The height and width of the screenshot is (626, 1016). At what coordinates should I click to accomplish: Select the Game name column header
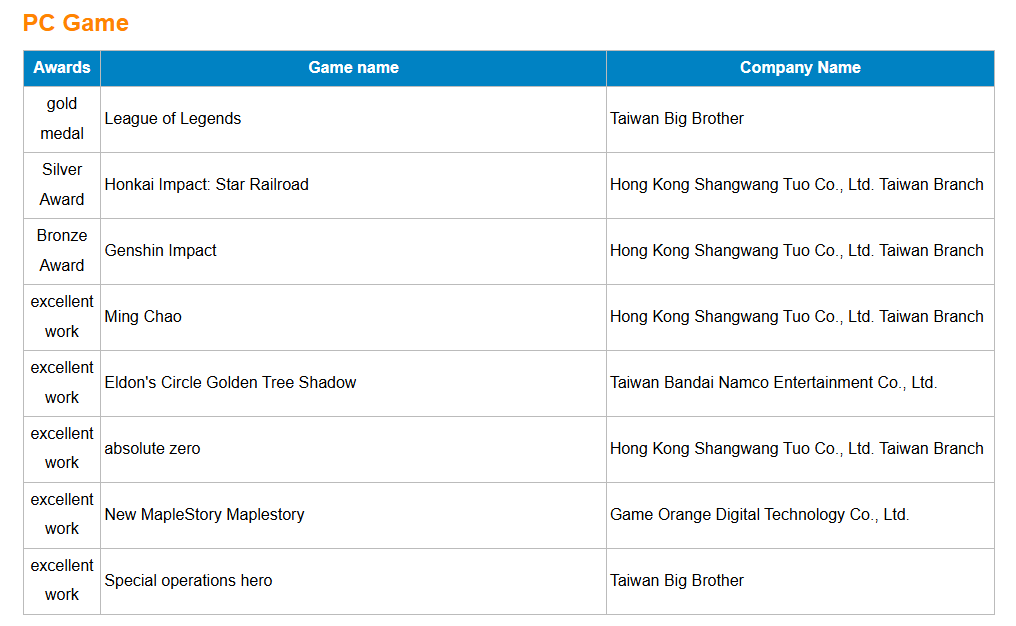click(353, 68)
